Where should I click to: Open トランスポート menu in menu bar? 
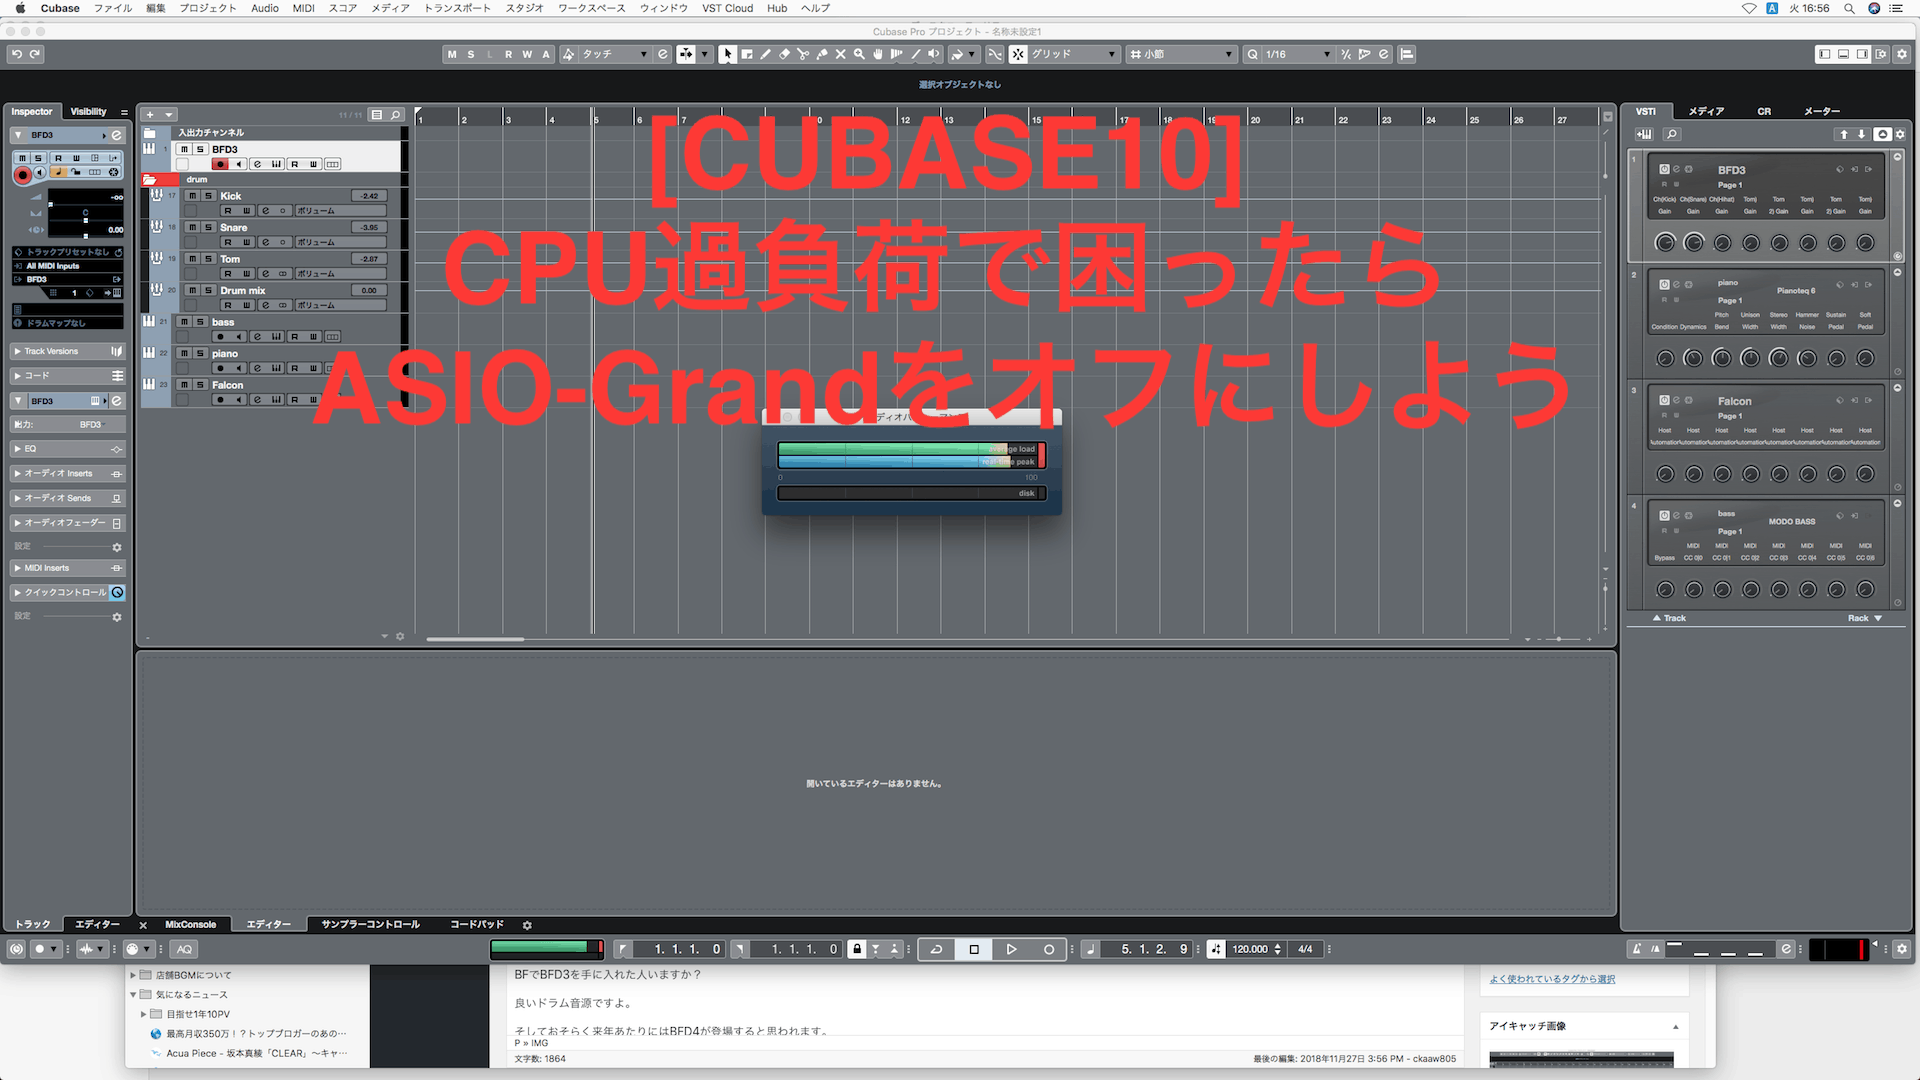457,8
